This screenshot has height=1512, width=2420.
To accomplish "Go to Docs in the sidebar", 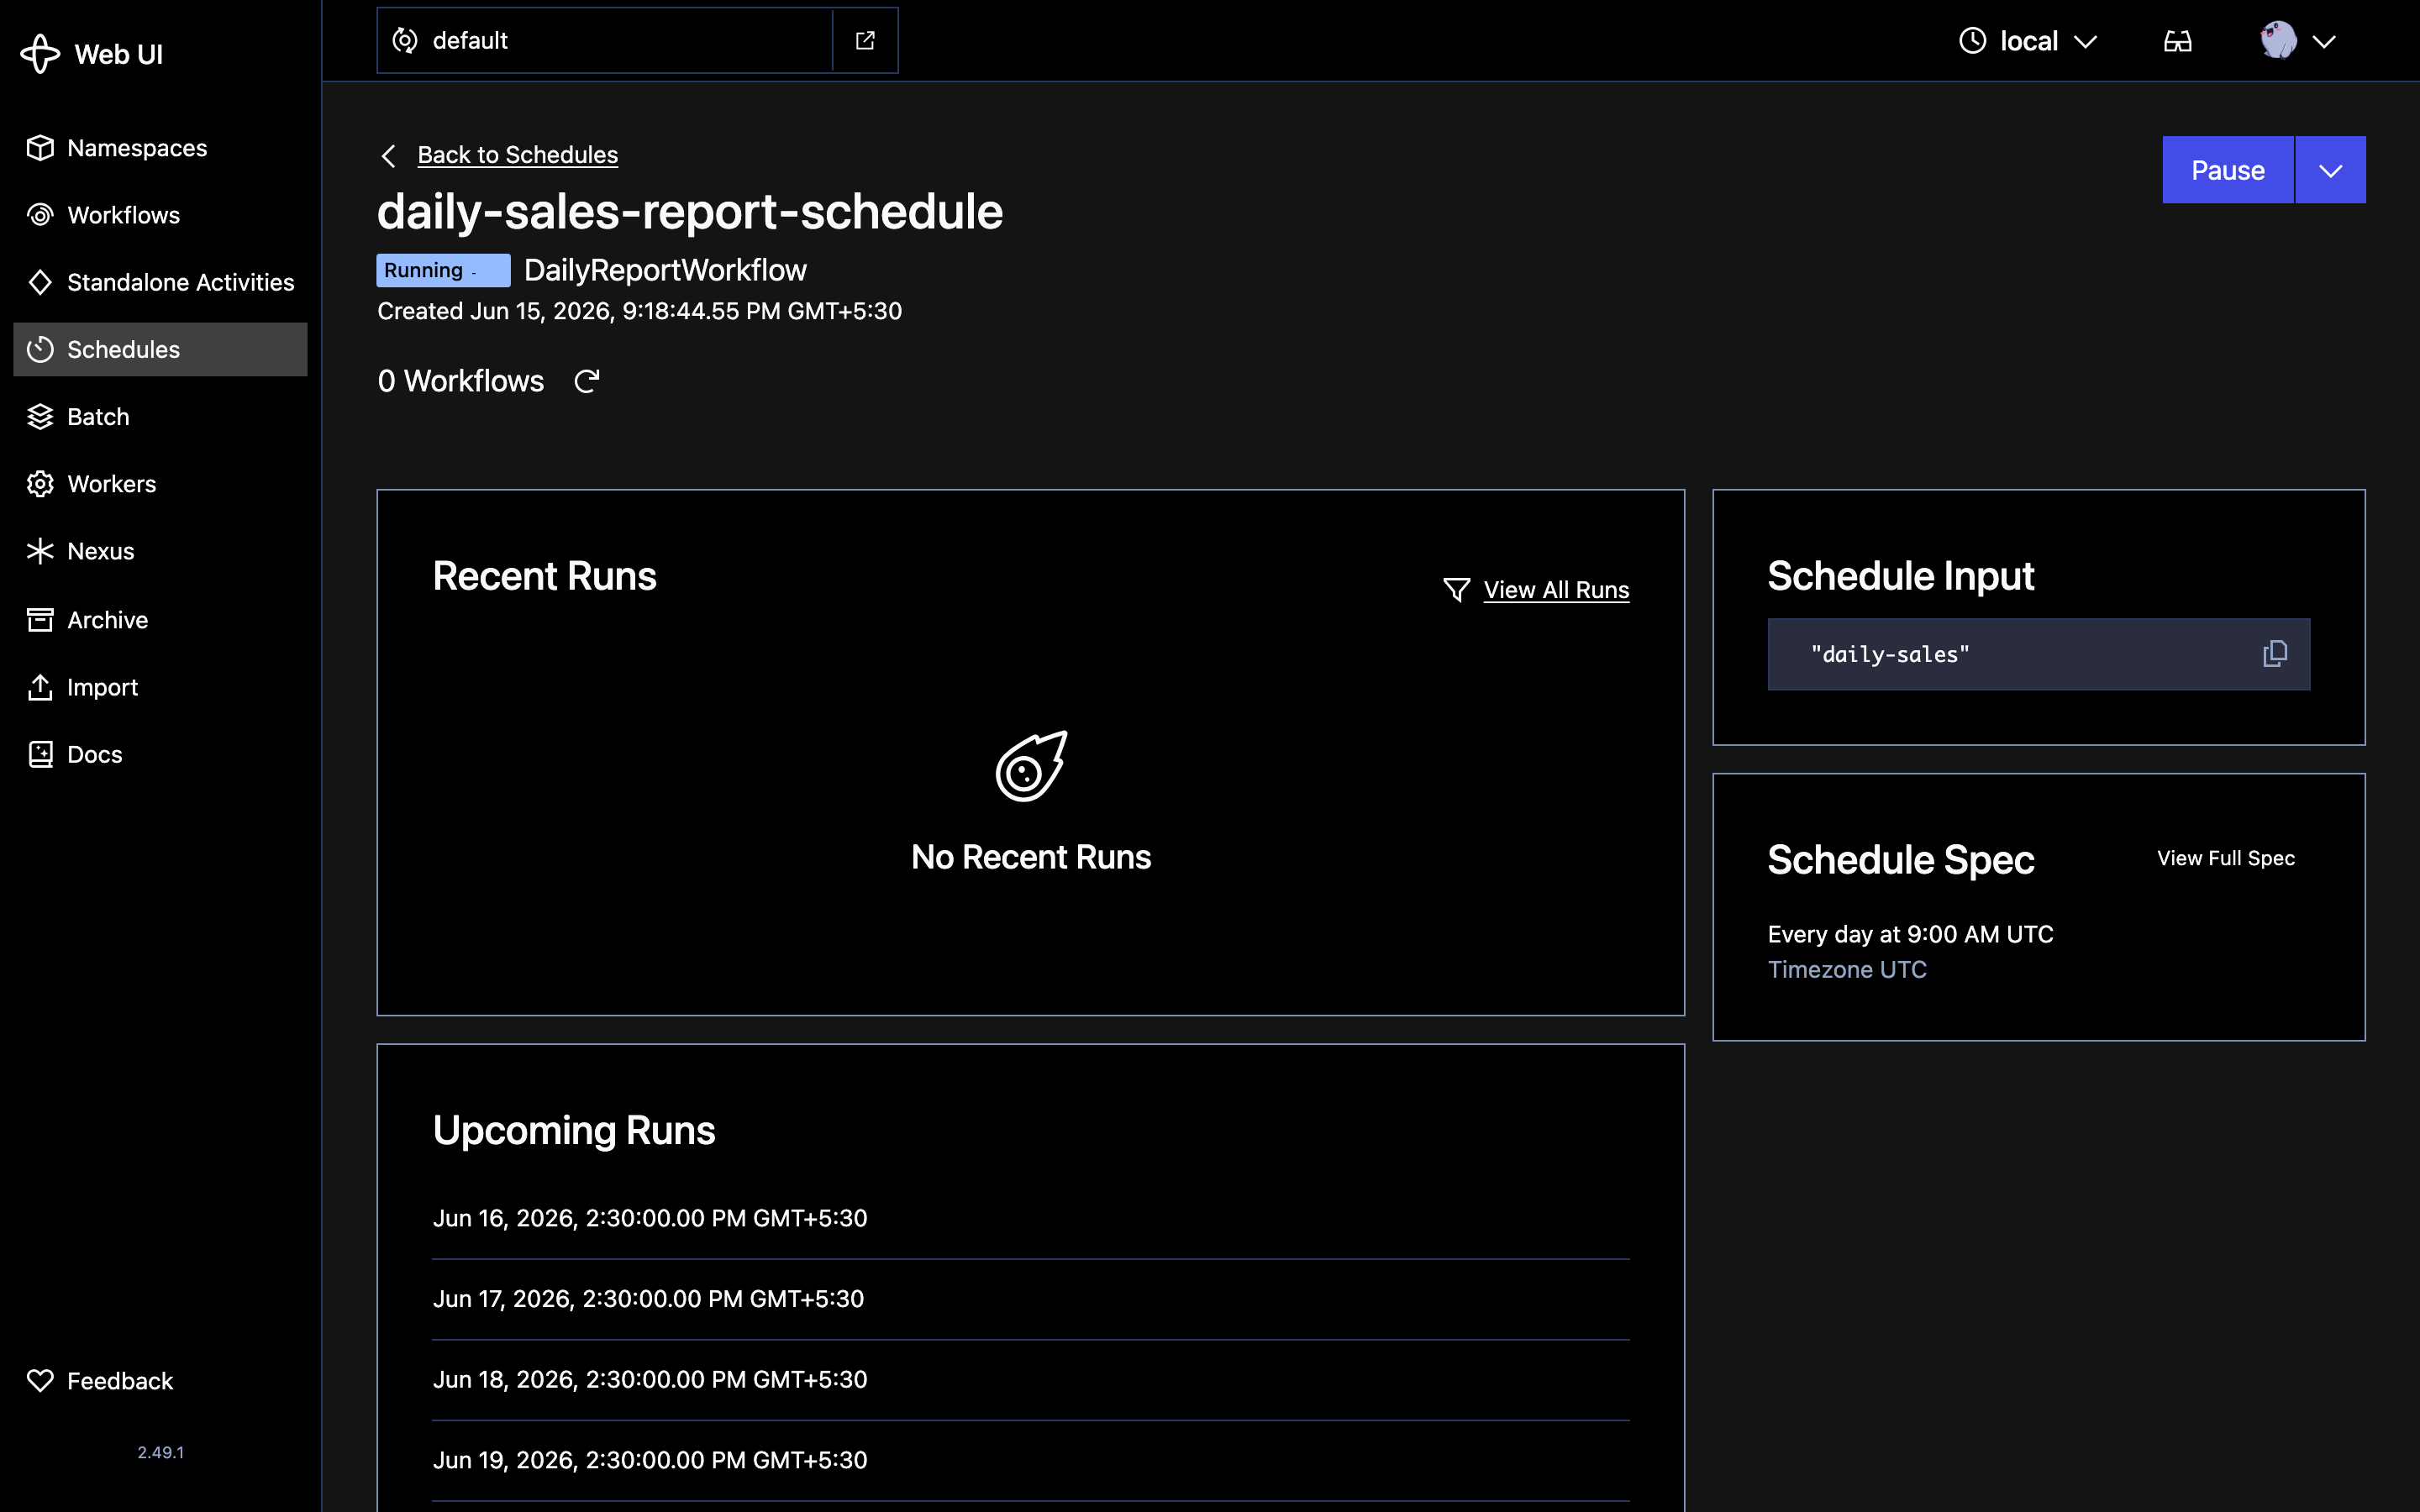I will pyautogui.click(x=160, y=754).
